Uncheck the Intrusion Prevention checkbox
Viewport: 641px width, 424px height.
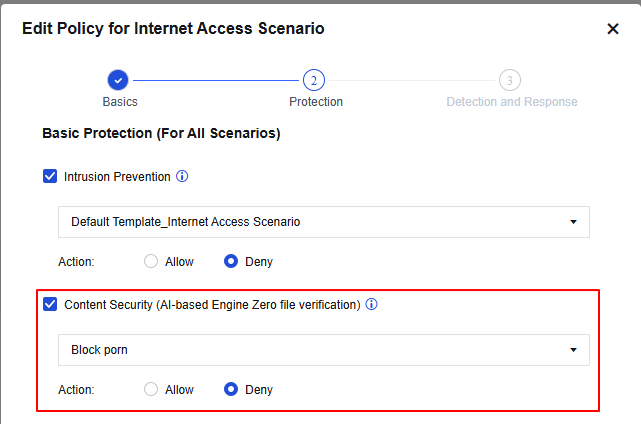(x=50, y=177)
